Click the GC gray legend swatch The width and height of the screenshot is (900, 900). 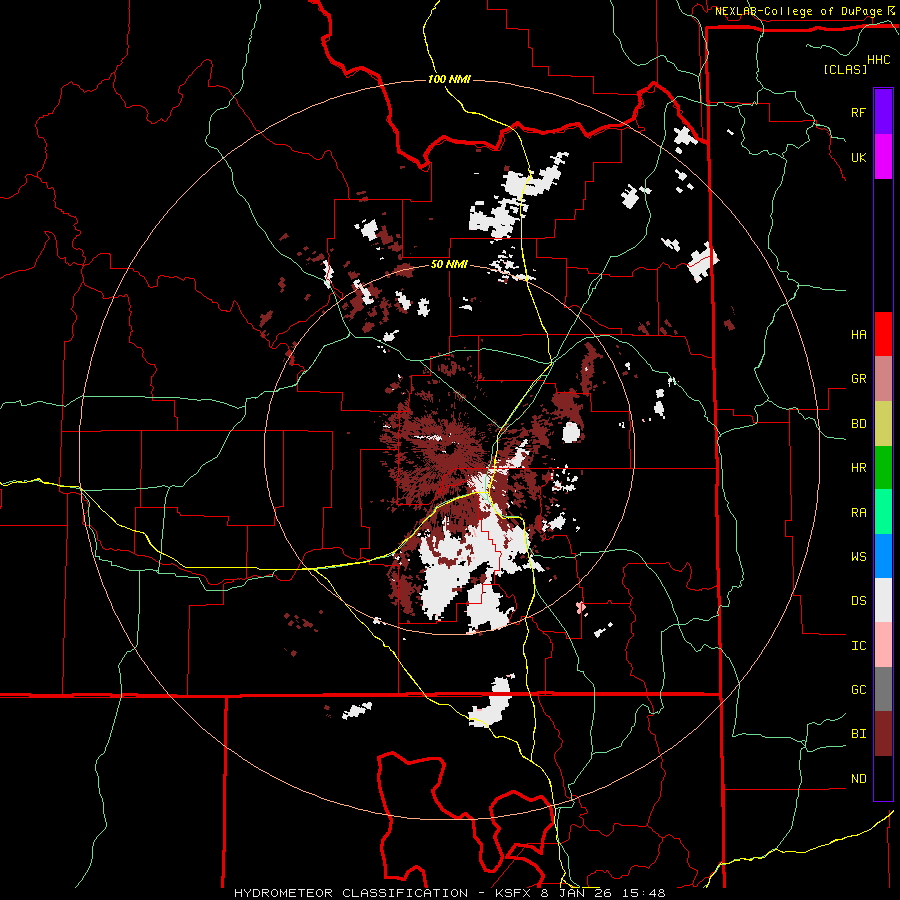coord(883,689)
